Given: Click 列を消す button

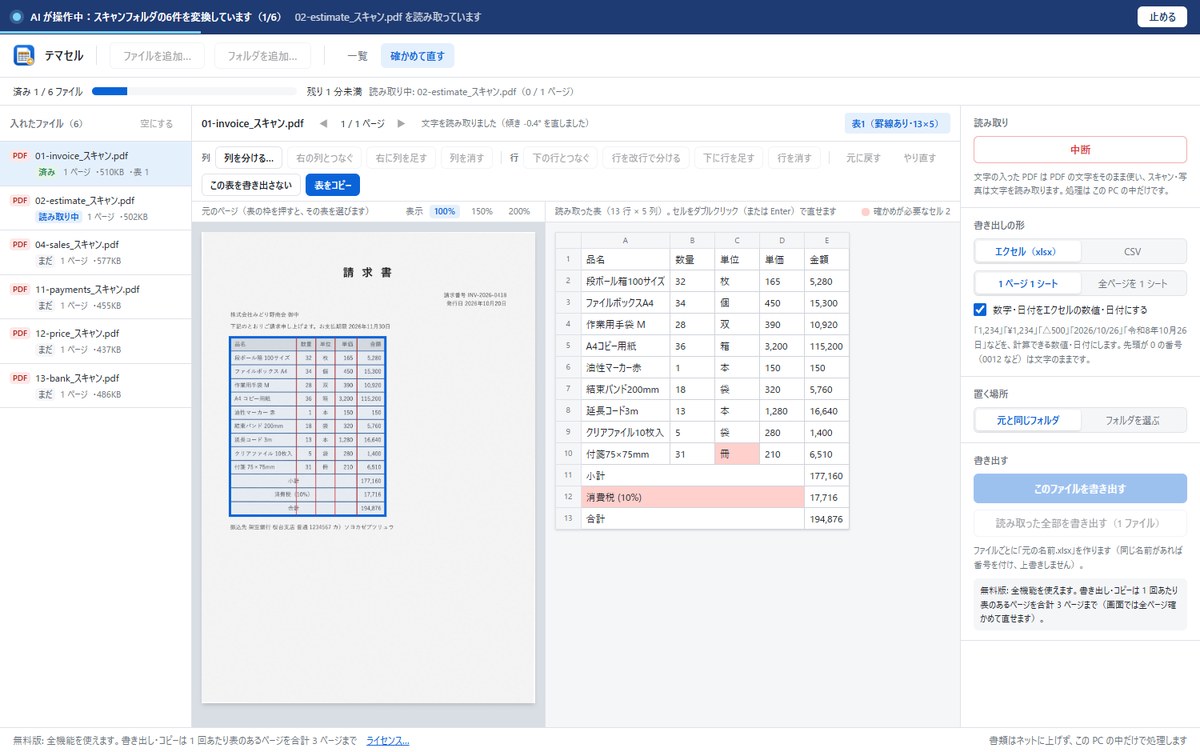Looking at the screenshot, I should tap(467, 158).
